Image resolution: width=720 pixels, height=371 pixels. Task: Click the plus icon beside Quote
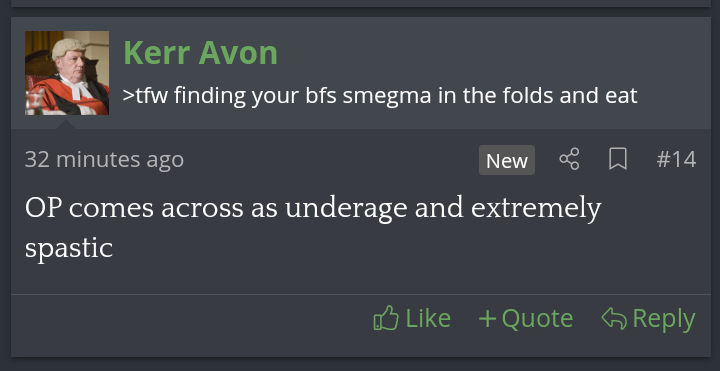coord(487,319)
